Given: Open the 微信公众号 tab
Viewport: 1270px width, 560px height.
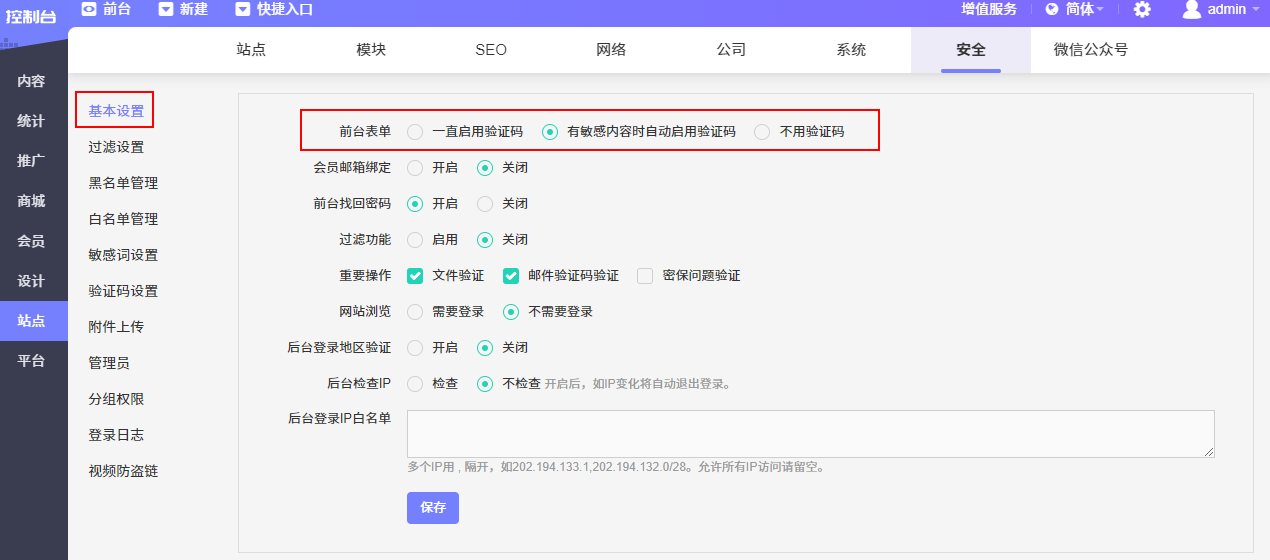Looking at the screenshot, I should 1090,50.
